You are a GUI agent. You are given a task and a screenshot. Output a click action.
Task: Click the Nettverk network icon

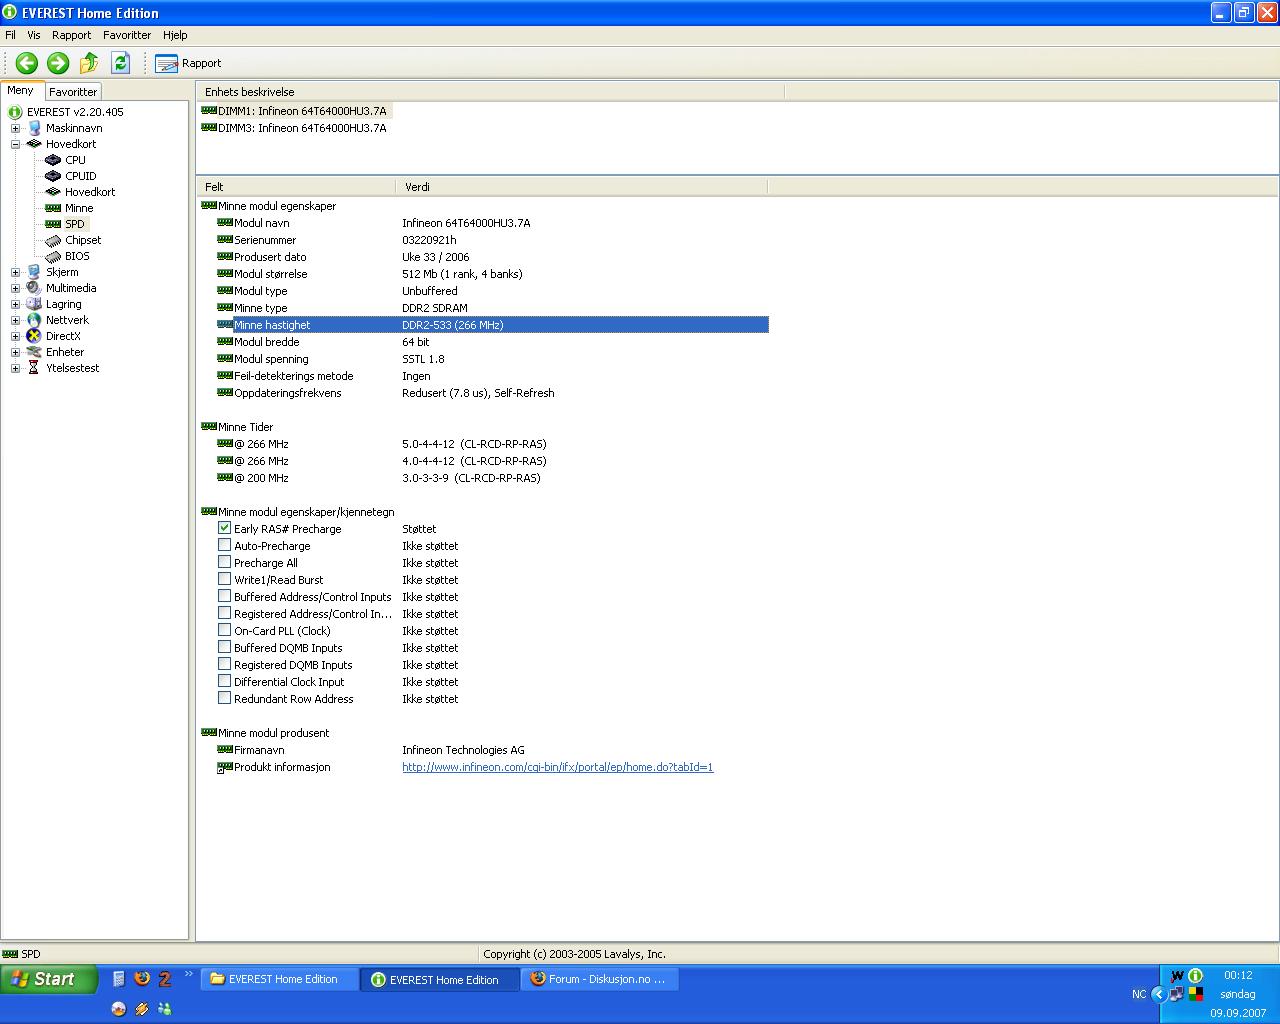pos(34,320)
